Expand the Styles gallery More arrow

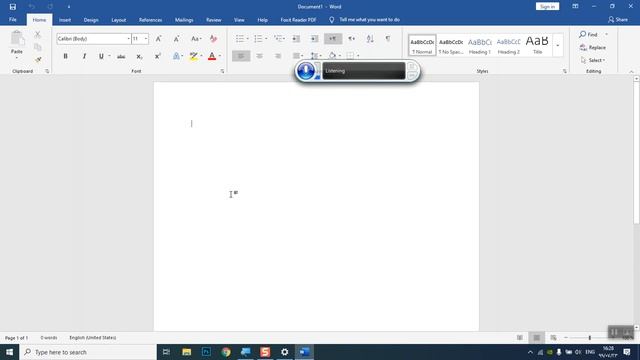[x=558, y=45]
